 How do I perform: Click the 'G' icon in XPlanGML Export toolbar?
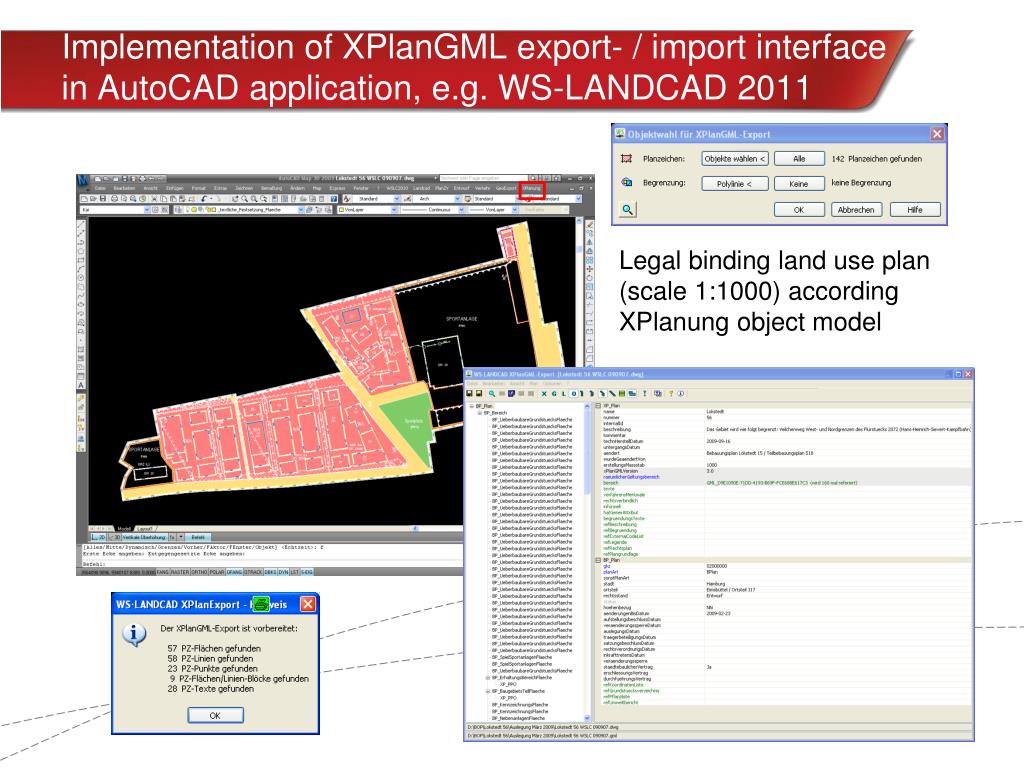554,393
